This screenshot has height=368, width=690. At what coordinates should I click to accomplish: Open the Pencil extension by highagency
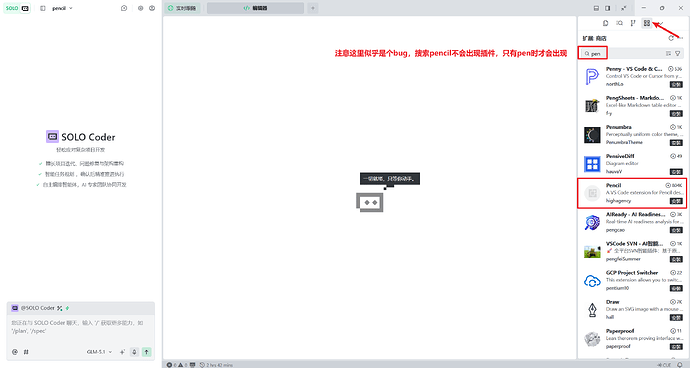632,193
